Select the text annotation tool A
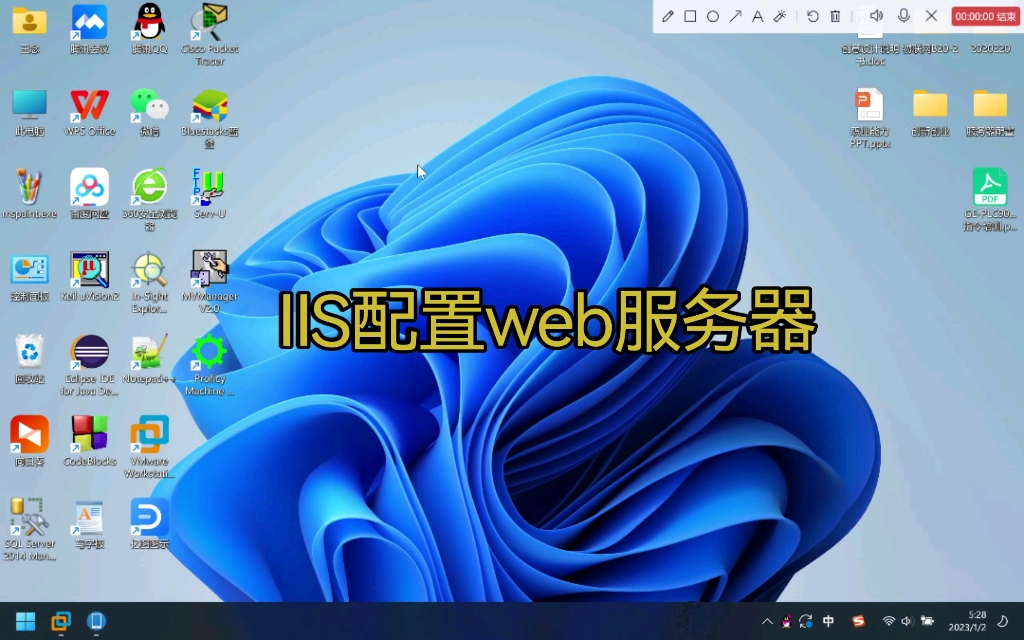1024x640 pixels. click(x=758, y=16)
